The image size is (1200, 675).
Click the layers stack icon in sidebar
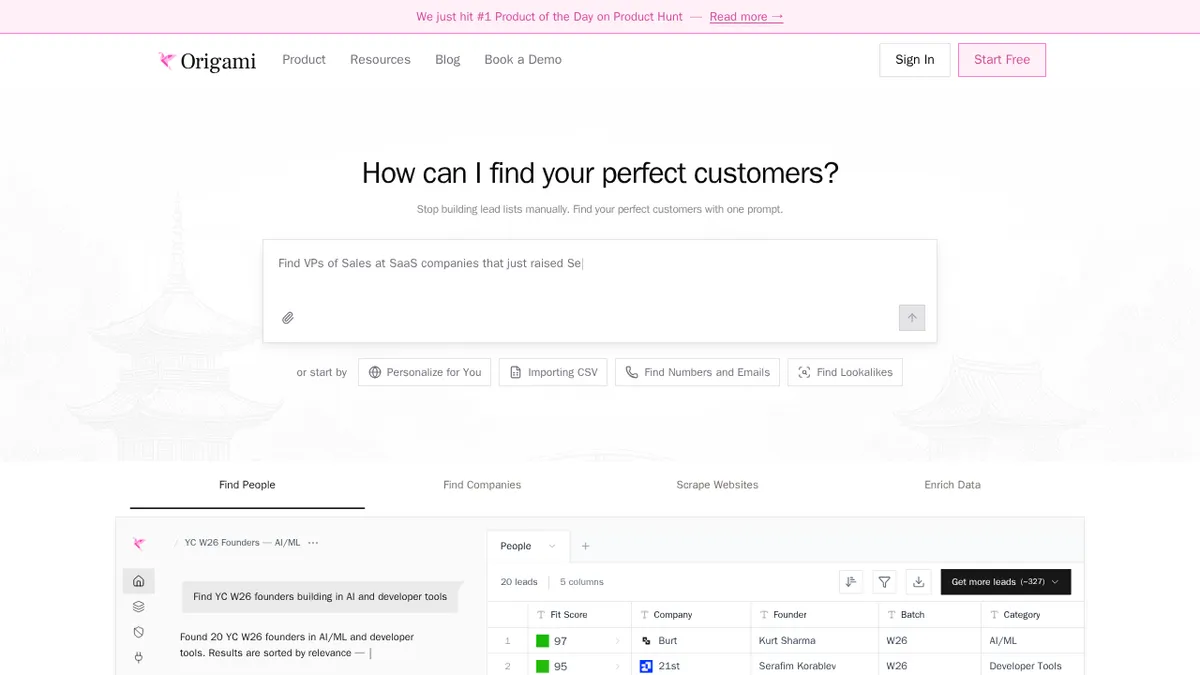[139, 606]
